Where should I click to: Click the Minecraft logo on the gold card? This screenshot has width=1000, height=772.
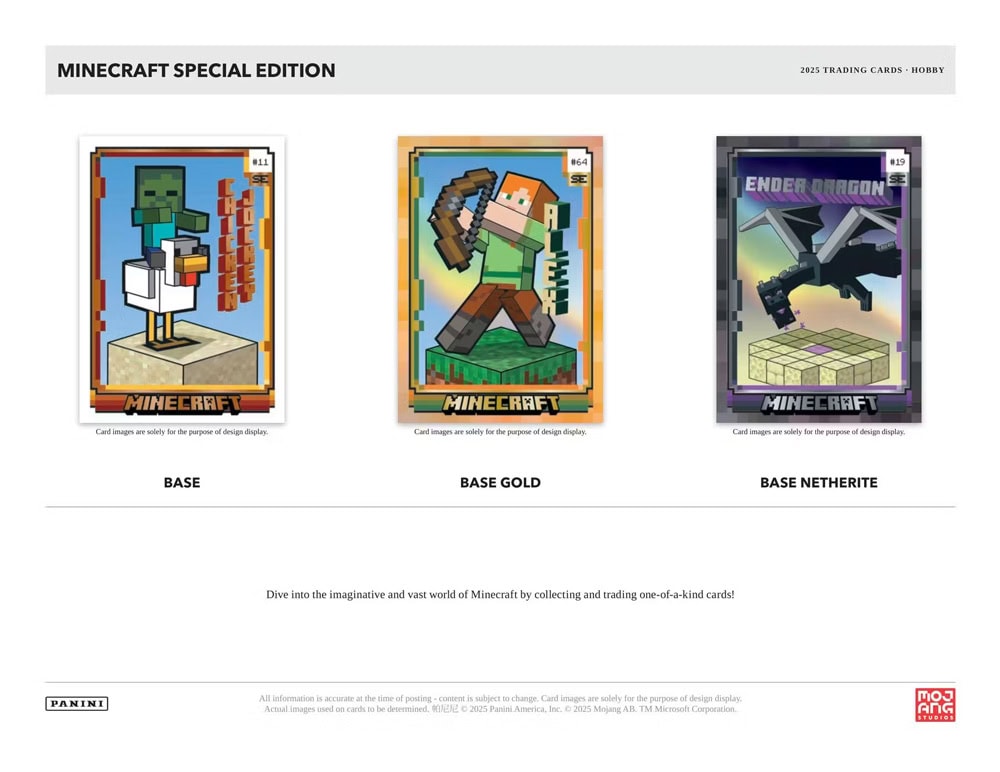coord(501,403)
